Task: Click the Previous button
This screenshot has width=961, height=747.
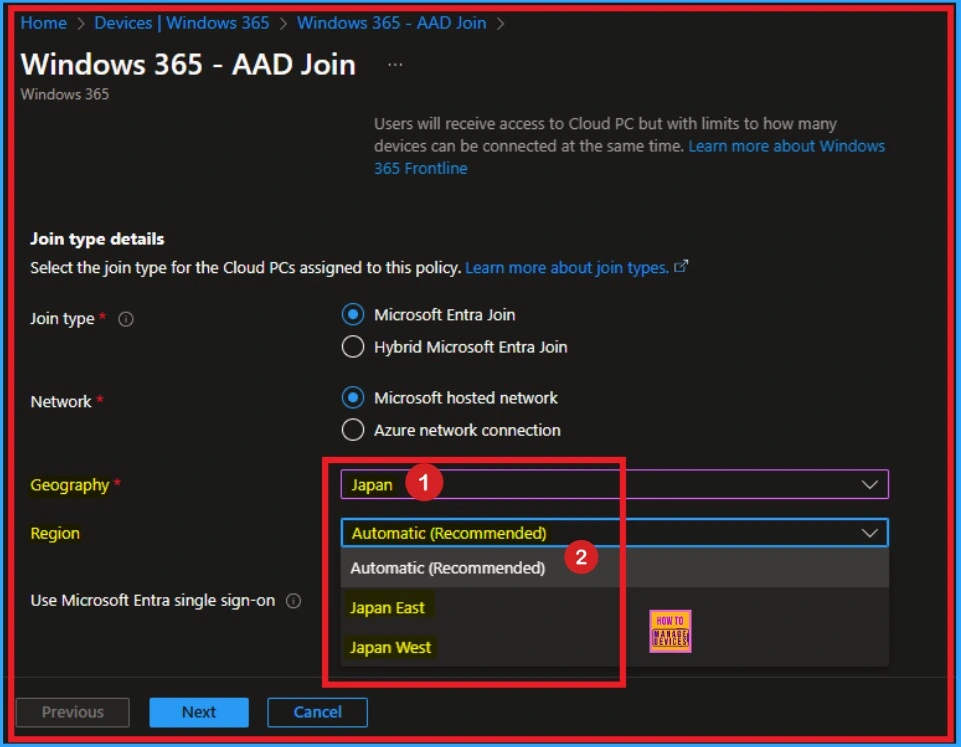Action: tap(73, 712)
